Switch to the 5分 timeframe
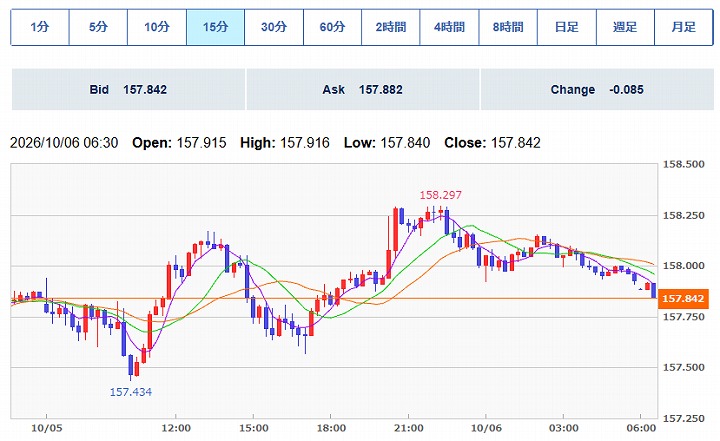Screen dimensions: 720x441 point(98,27)
